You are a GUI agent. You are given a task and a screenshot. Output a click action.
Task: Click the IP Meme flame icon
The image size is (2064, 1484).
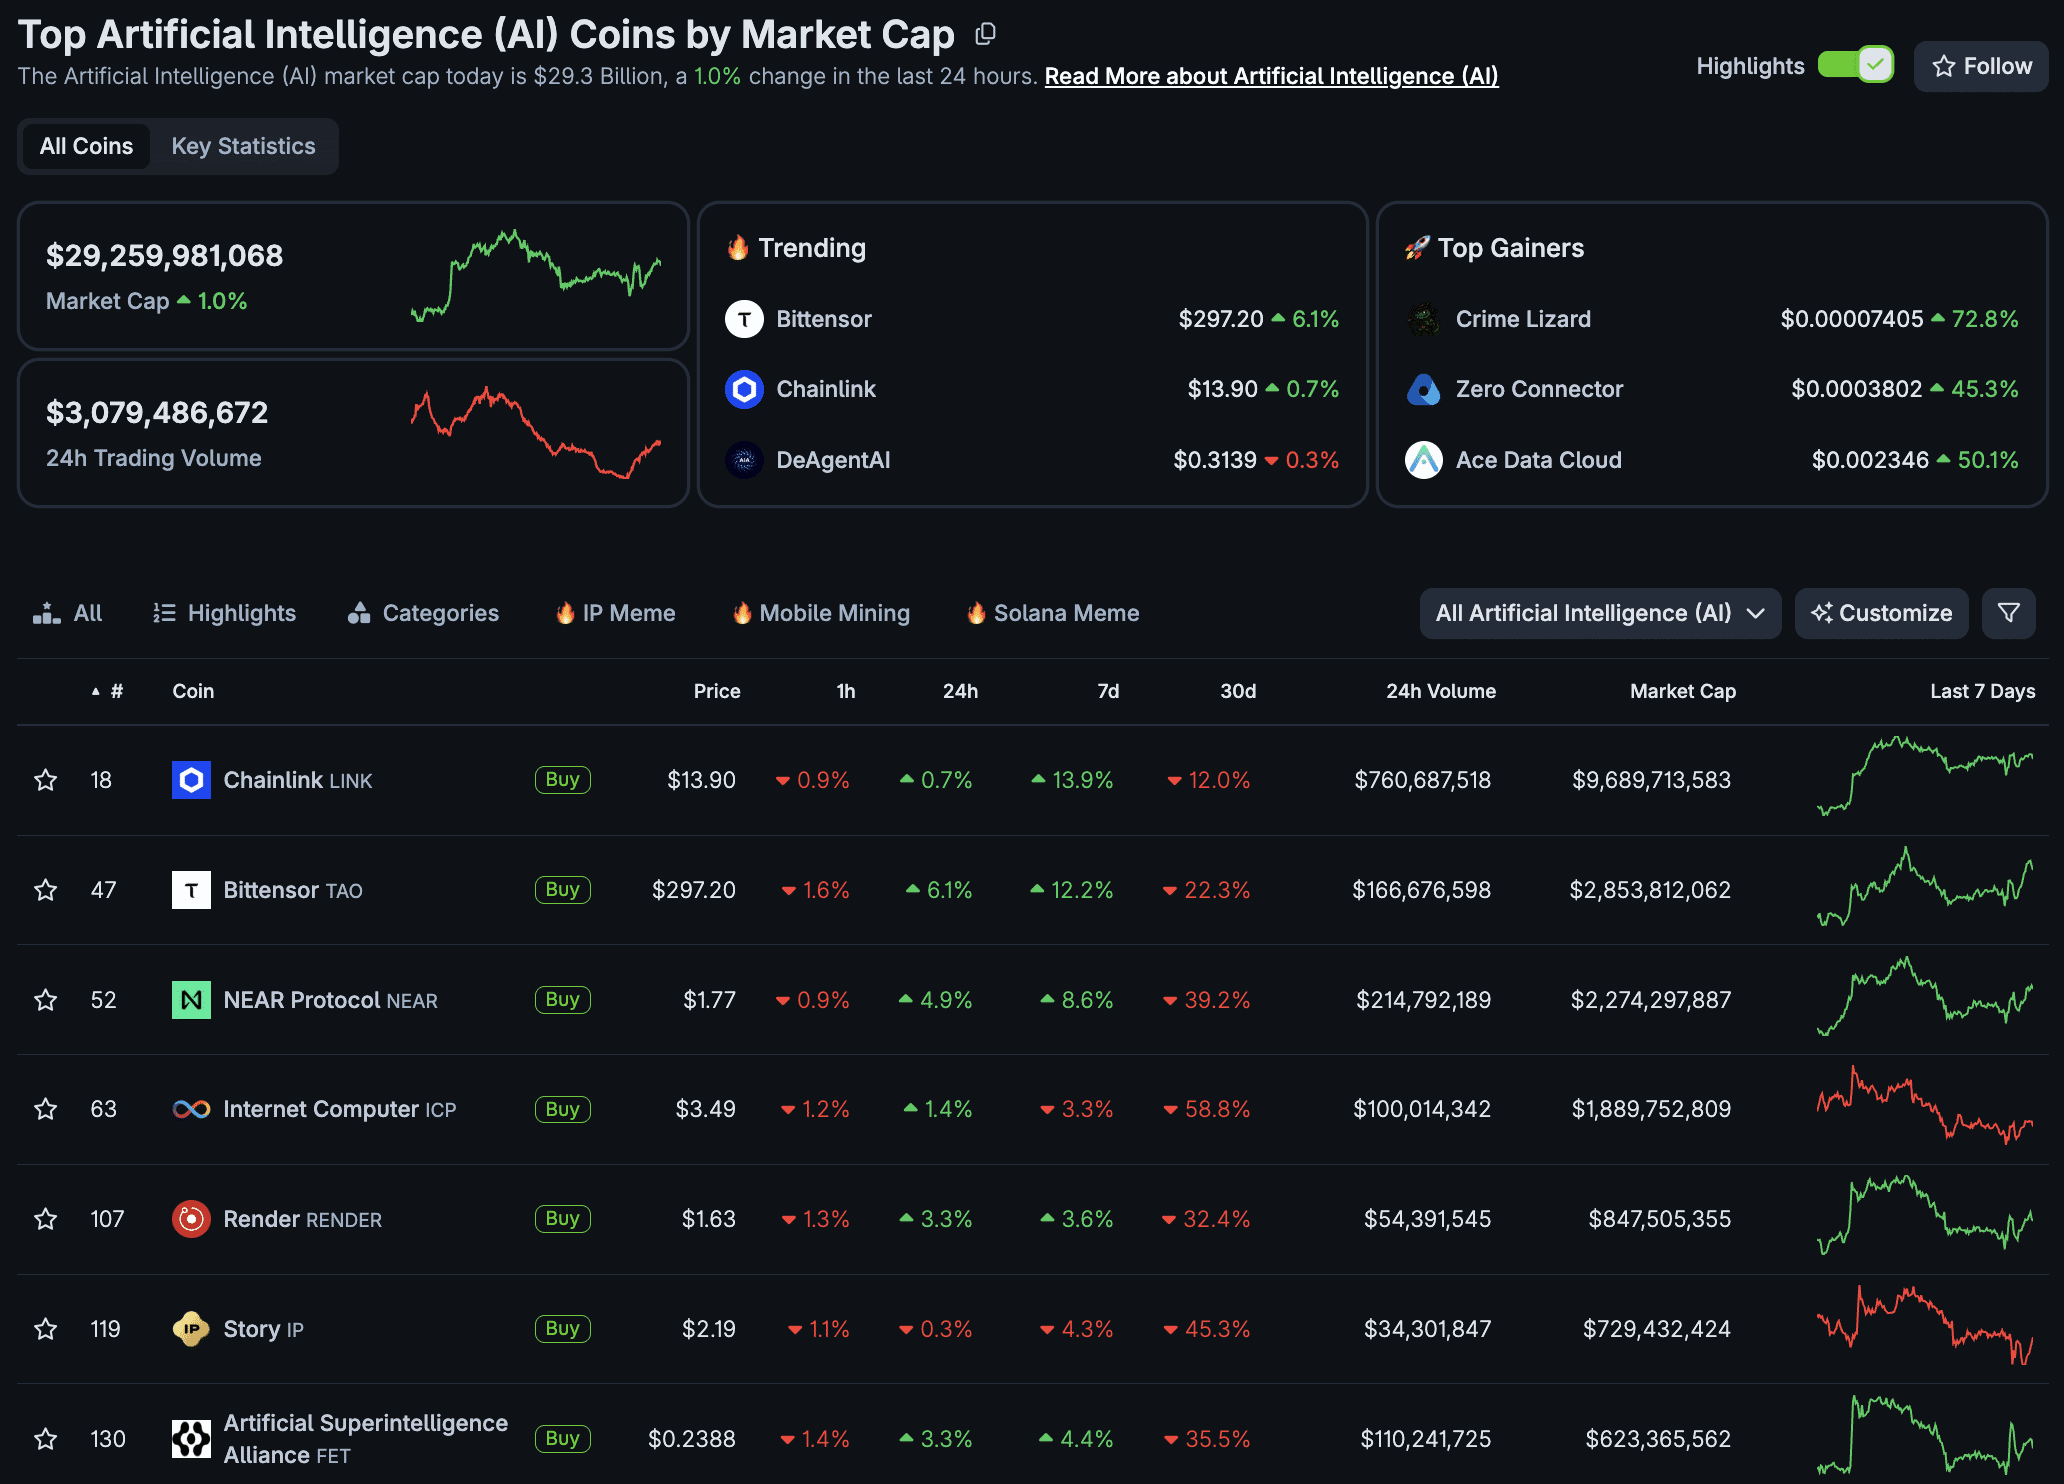pos(567,612)
